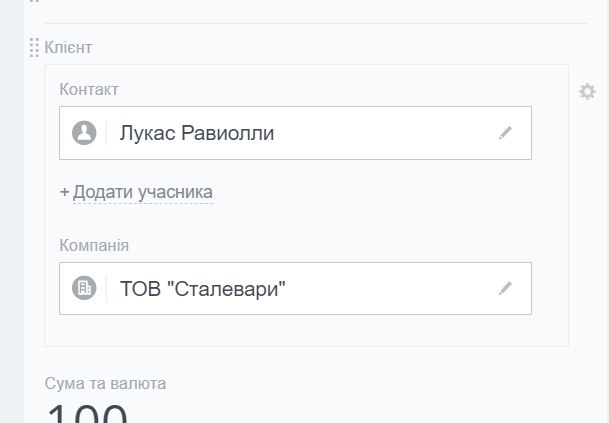This screenshot has width=609, height=423.
Task: Click the Додати учасника link
Action: tap(142, 192)
